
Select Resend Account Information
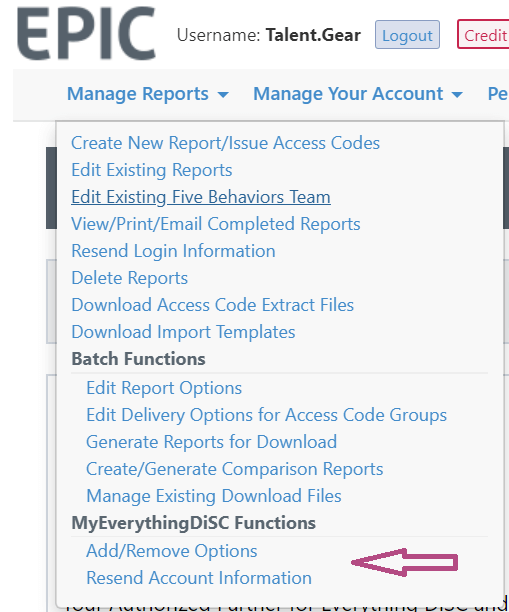(199, 578)
